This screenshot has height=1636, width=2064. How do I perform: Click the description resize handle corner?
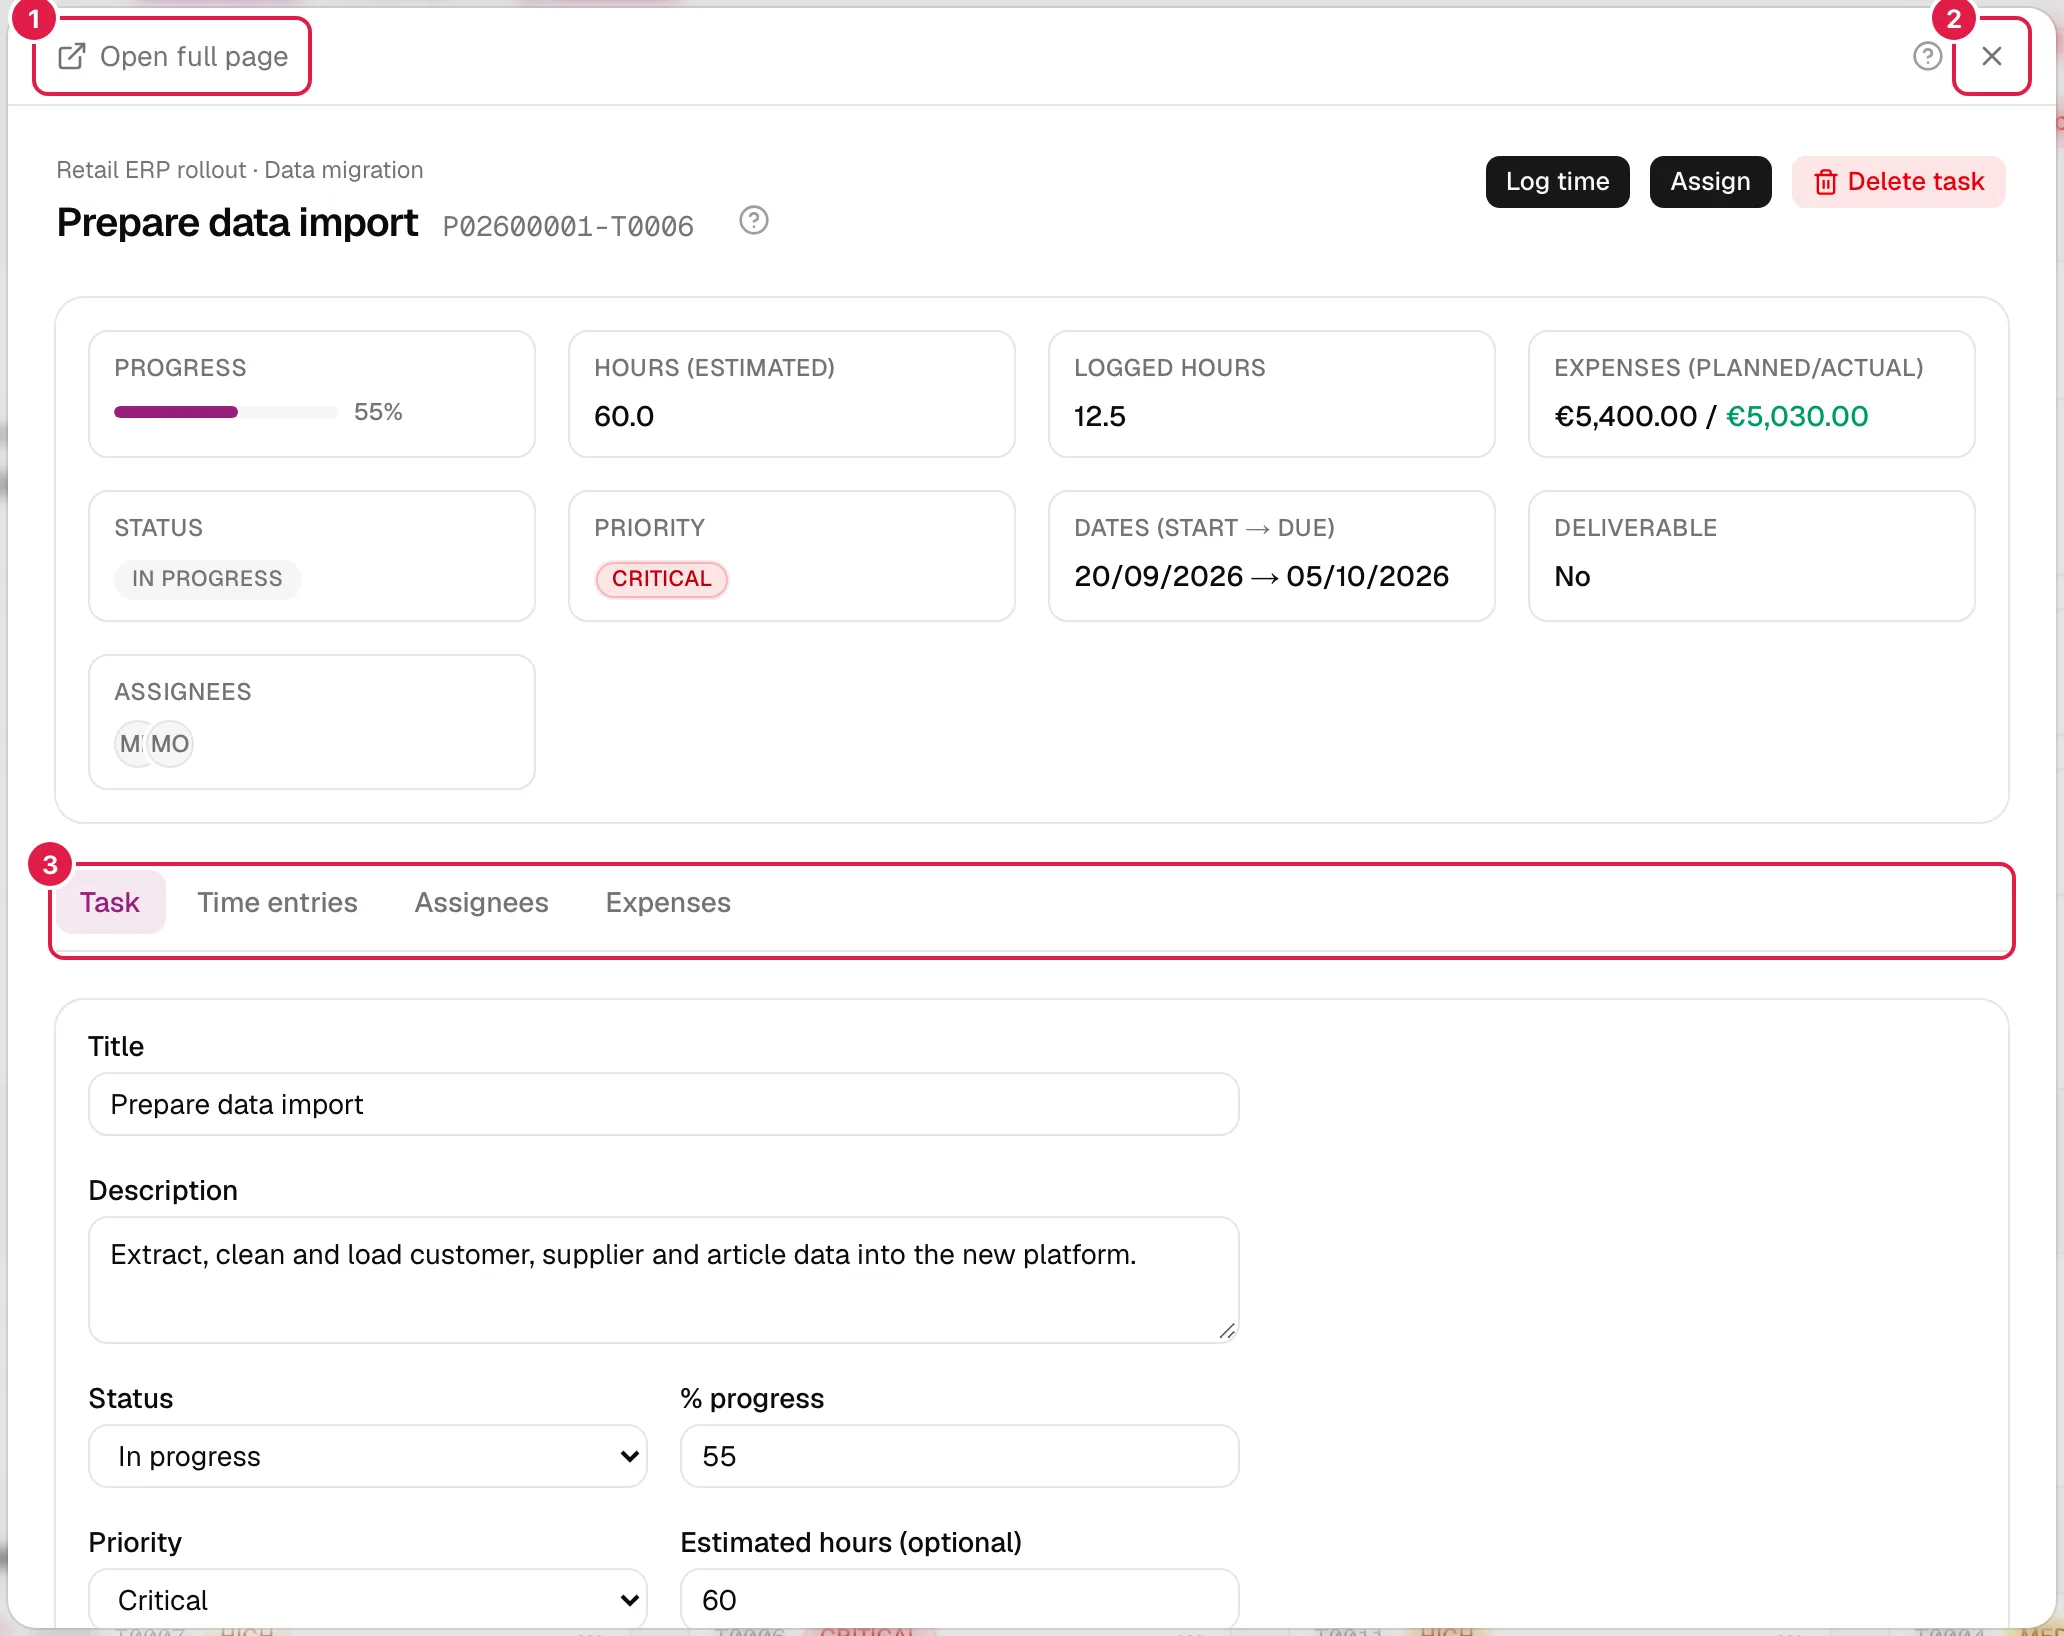point(1227,1331)
